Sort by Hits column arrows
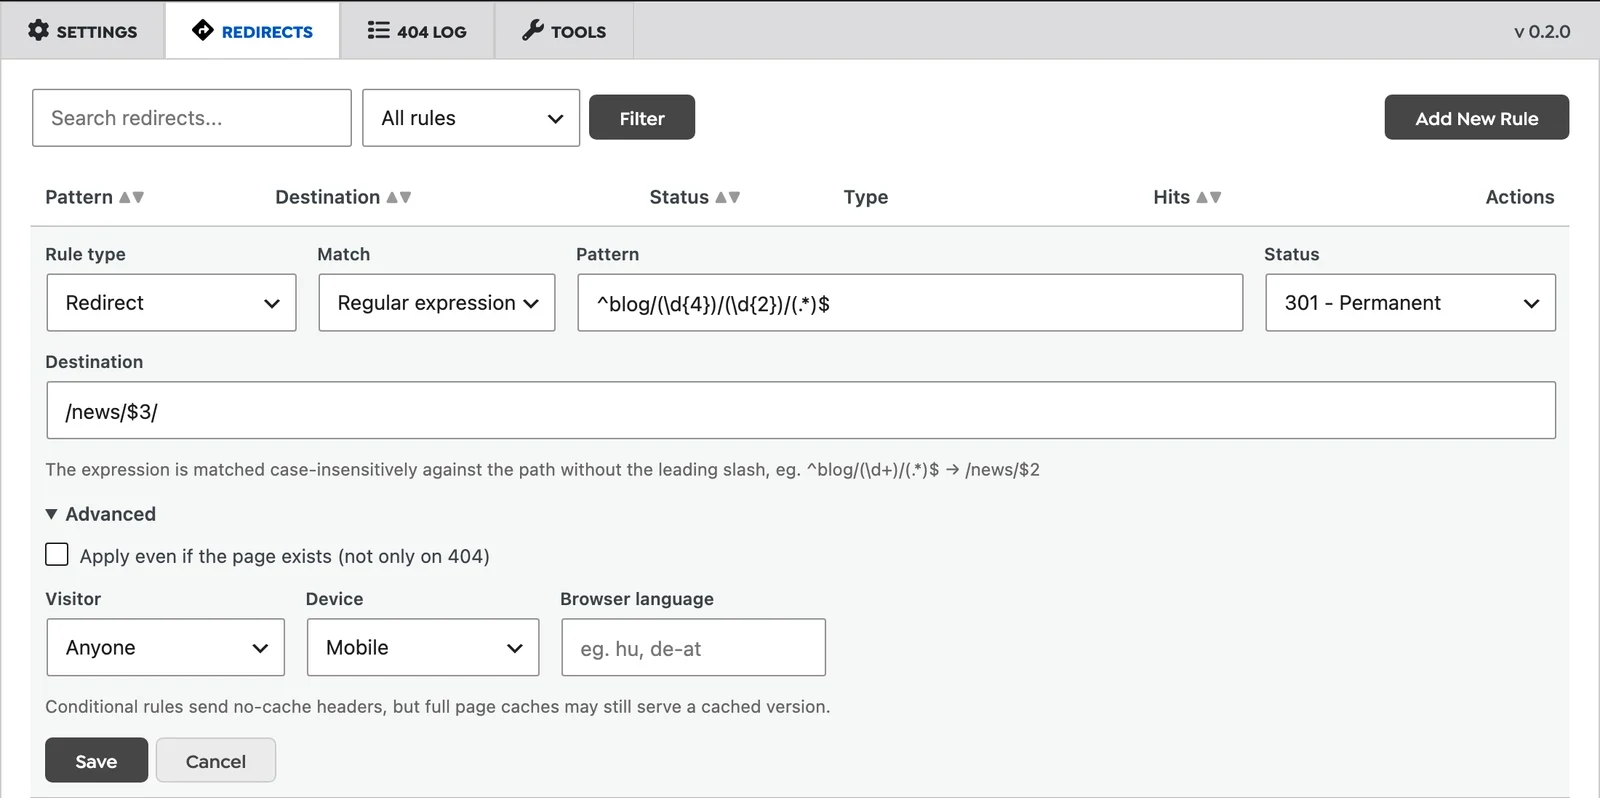Image resolution: width=1600 pixels, height=798 pixels. pos(1209,197)
